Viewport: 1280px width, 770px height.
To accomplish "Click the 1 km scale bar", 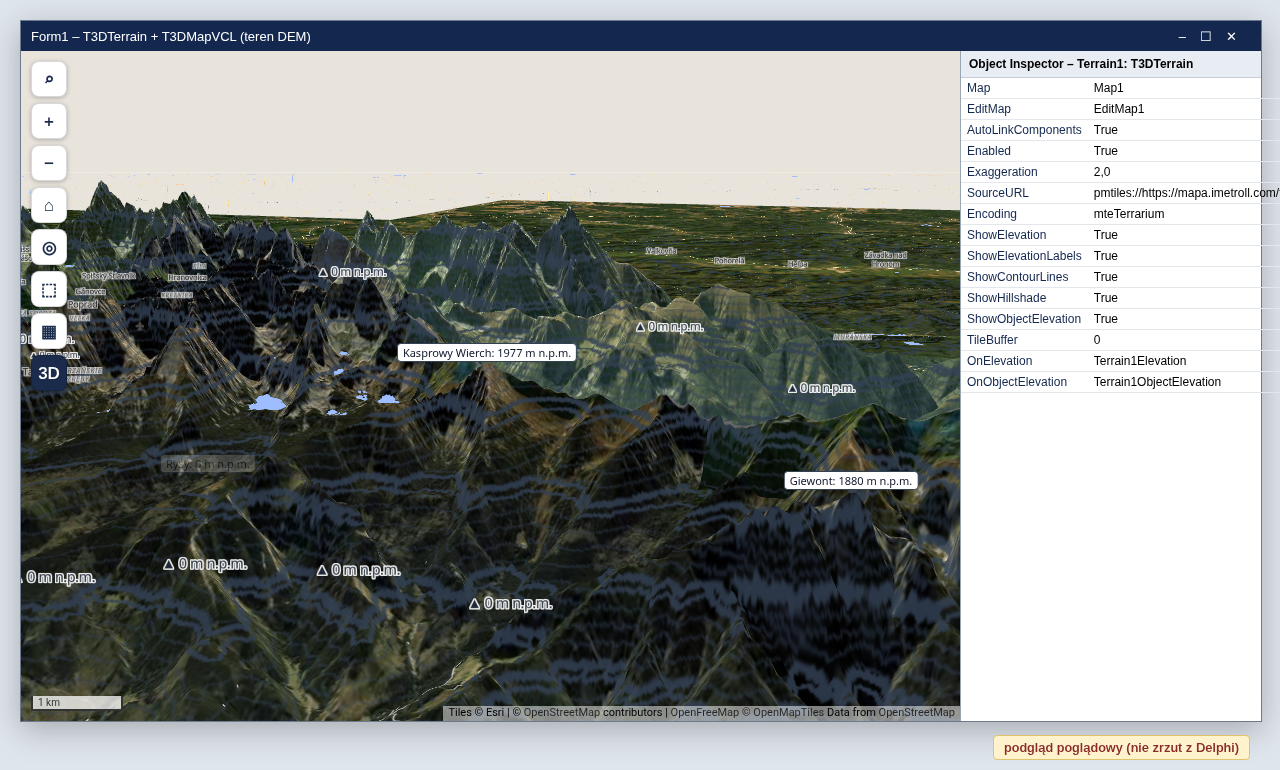I will coord(77,702).
